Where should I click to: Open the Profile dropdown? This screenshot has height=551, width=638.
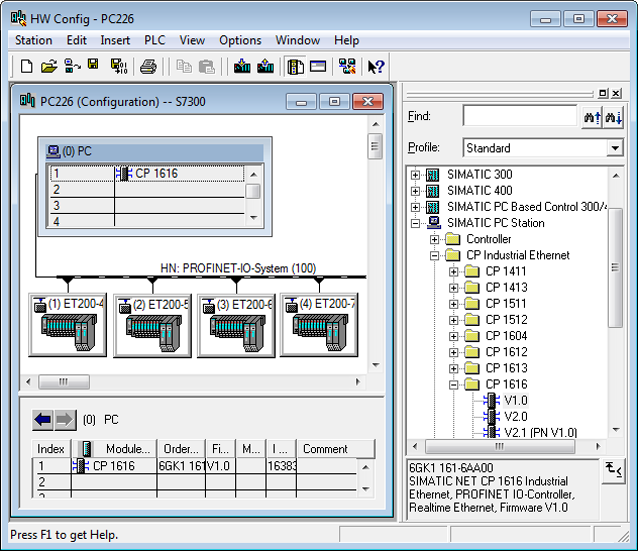pyautogui.click(x=615, y=148)
